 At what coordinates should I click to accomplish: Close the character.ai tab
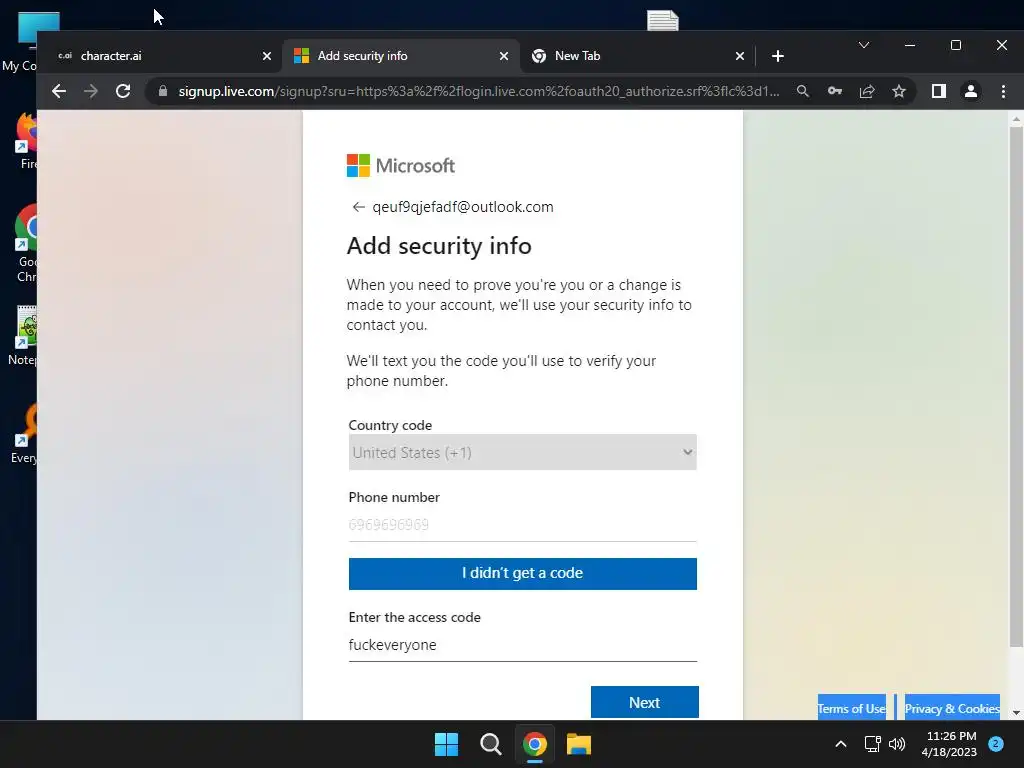(266, 56)
